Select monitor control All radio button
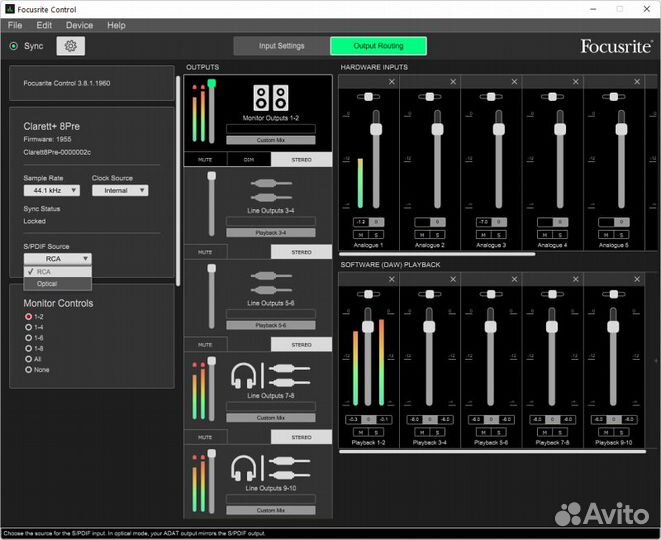 (29, 359)
